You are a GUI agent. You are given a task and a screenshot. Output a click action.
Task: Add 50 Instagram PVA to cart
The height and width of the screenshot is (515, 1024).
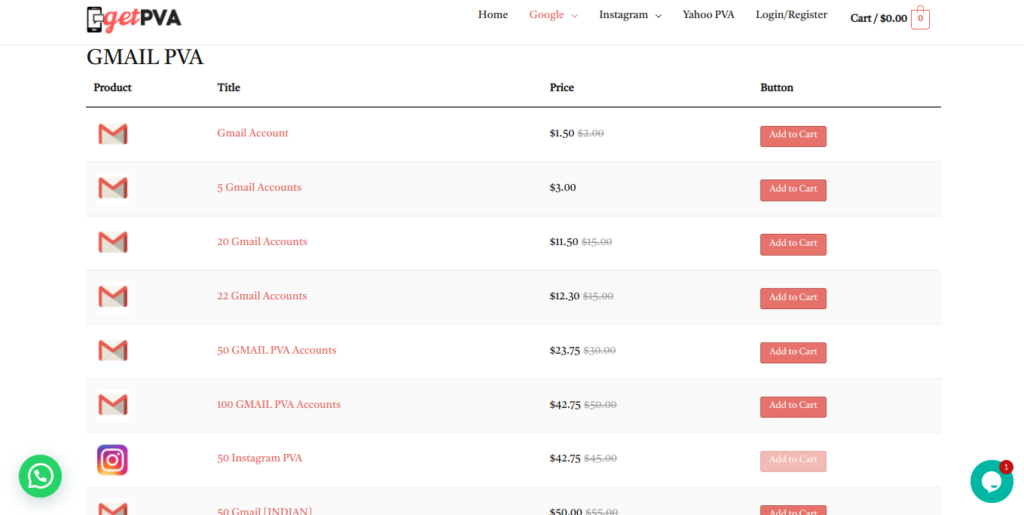pyautogui.click(x=793, y=461)
